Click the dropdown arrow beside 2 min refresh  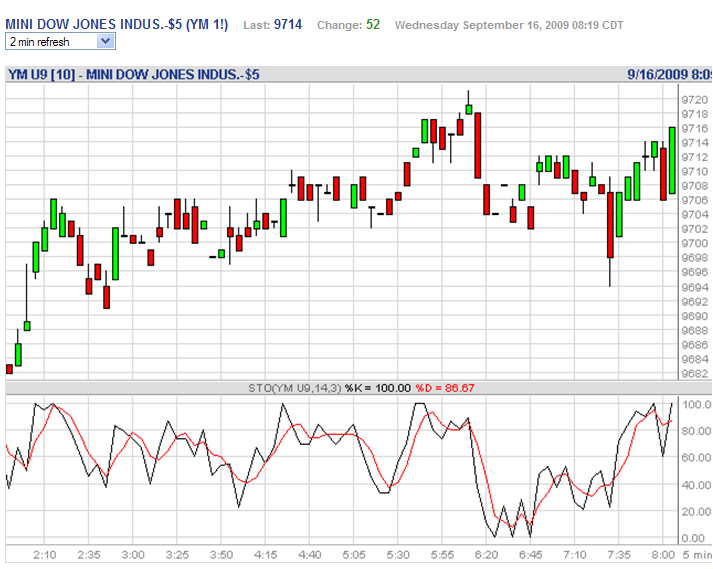pos(105,41)
